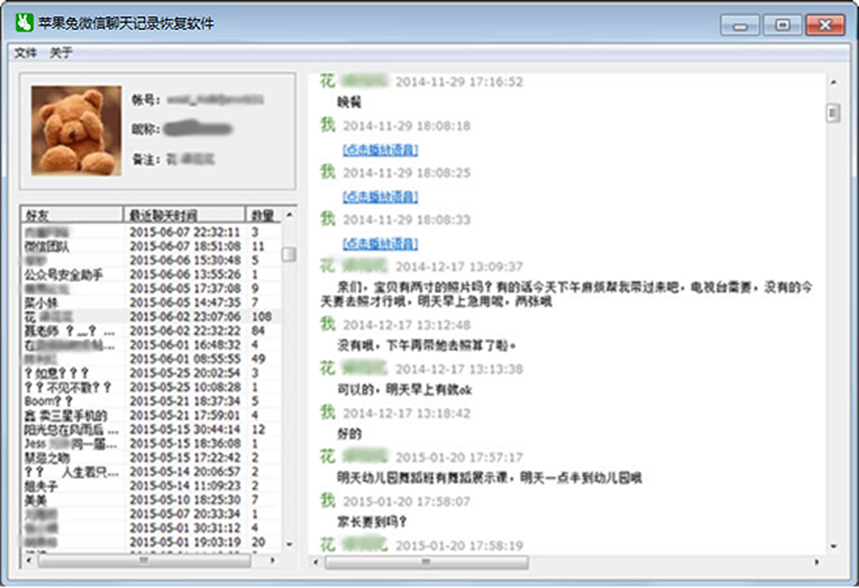This screenshot has width=859, height=588.
Task: Click friends list scroll-down arrow
Action: tap(289, 547)
